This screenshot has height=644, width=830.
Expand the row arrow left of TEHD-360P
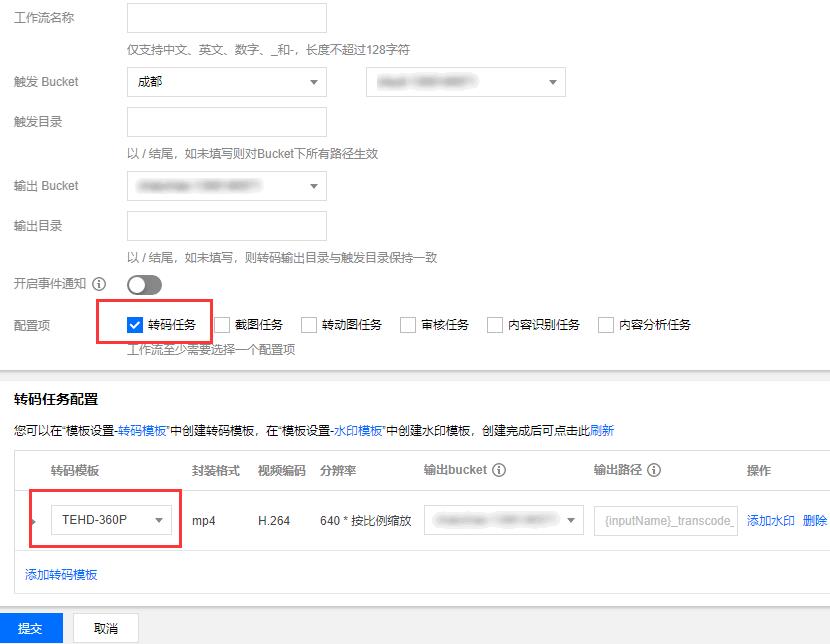pyautogui.click(x=33, y=521)
